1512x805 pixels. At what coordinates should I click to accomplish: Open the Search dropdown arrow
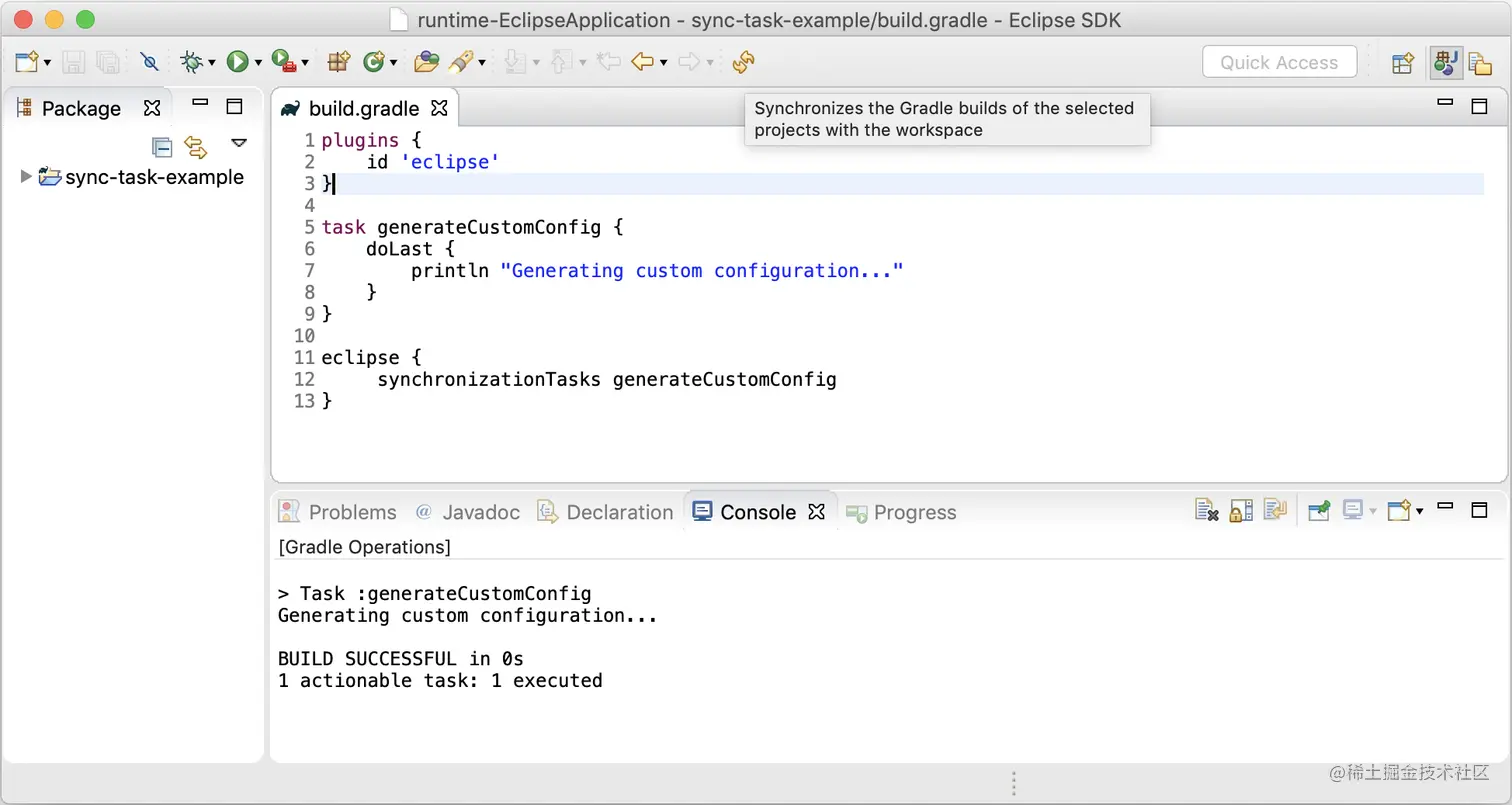click(481, 63)
